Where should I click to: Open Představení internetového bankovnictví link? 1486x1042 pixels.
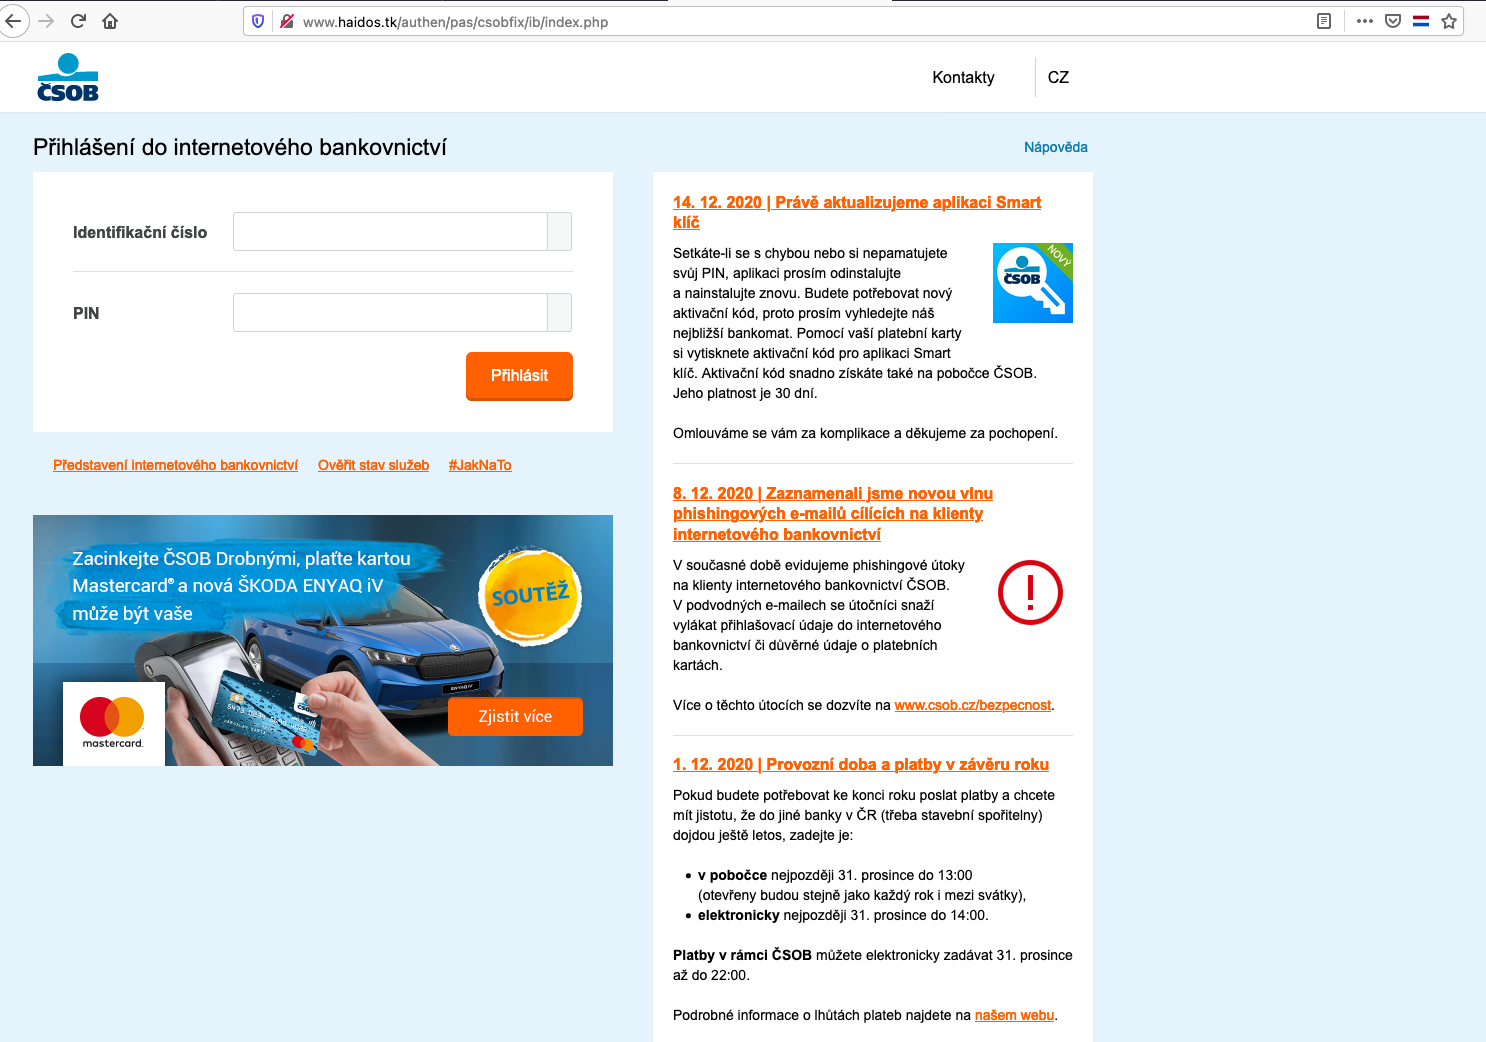click(x=175, y=465)
